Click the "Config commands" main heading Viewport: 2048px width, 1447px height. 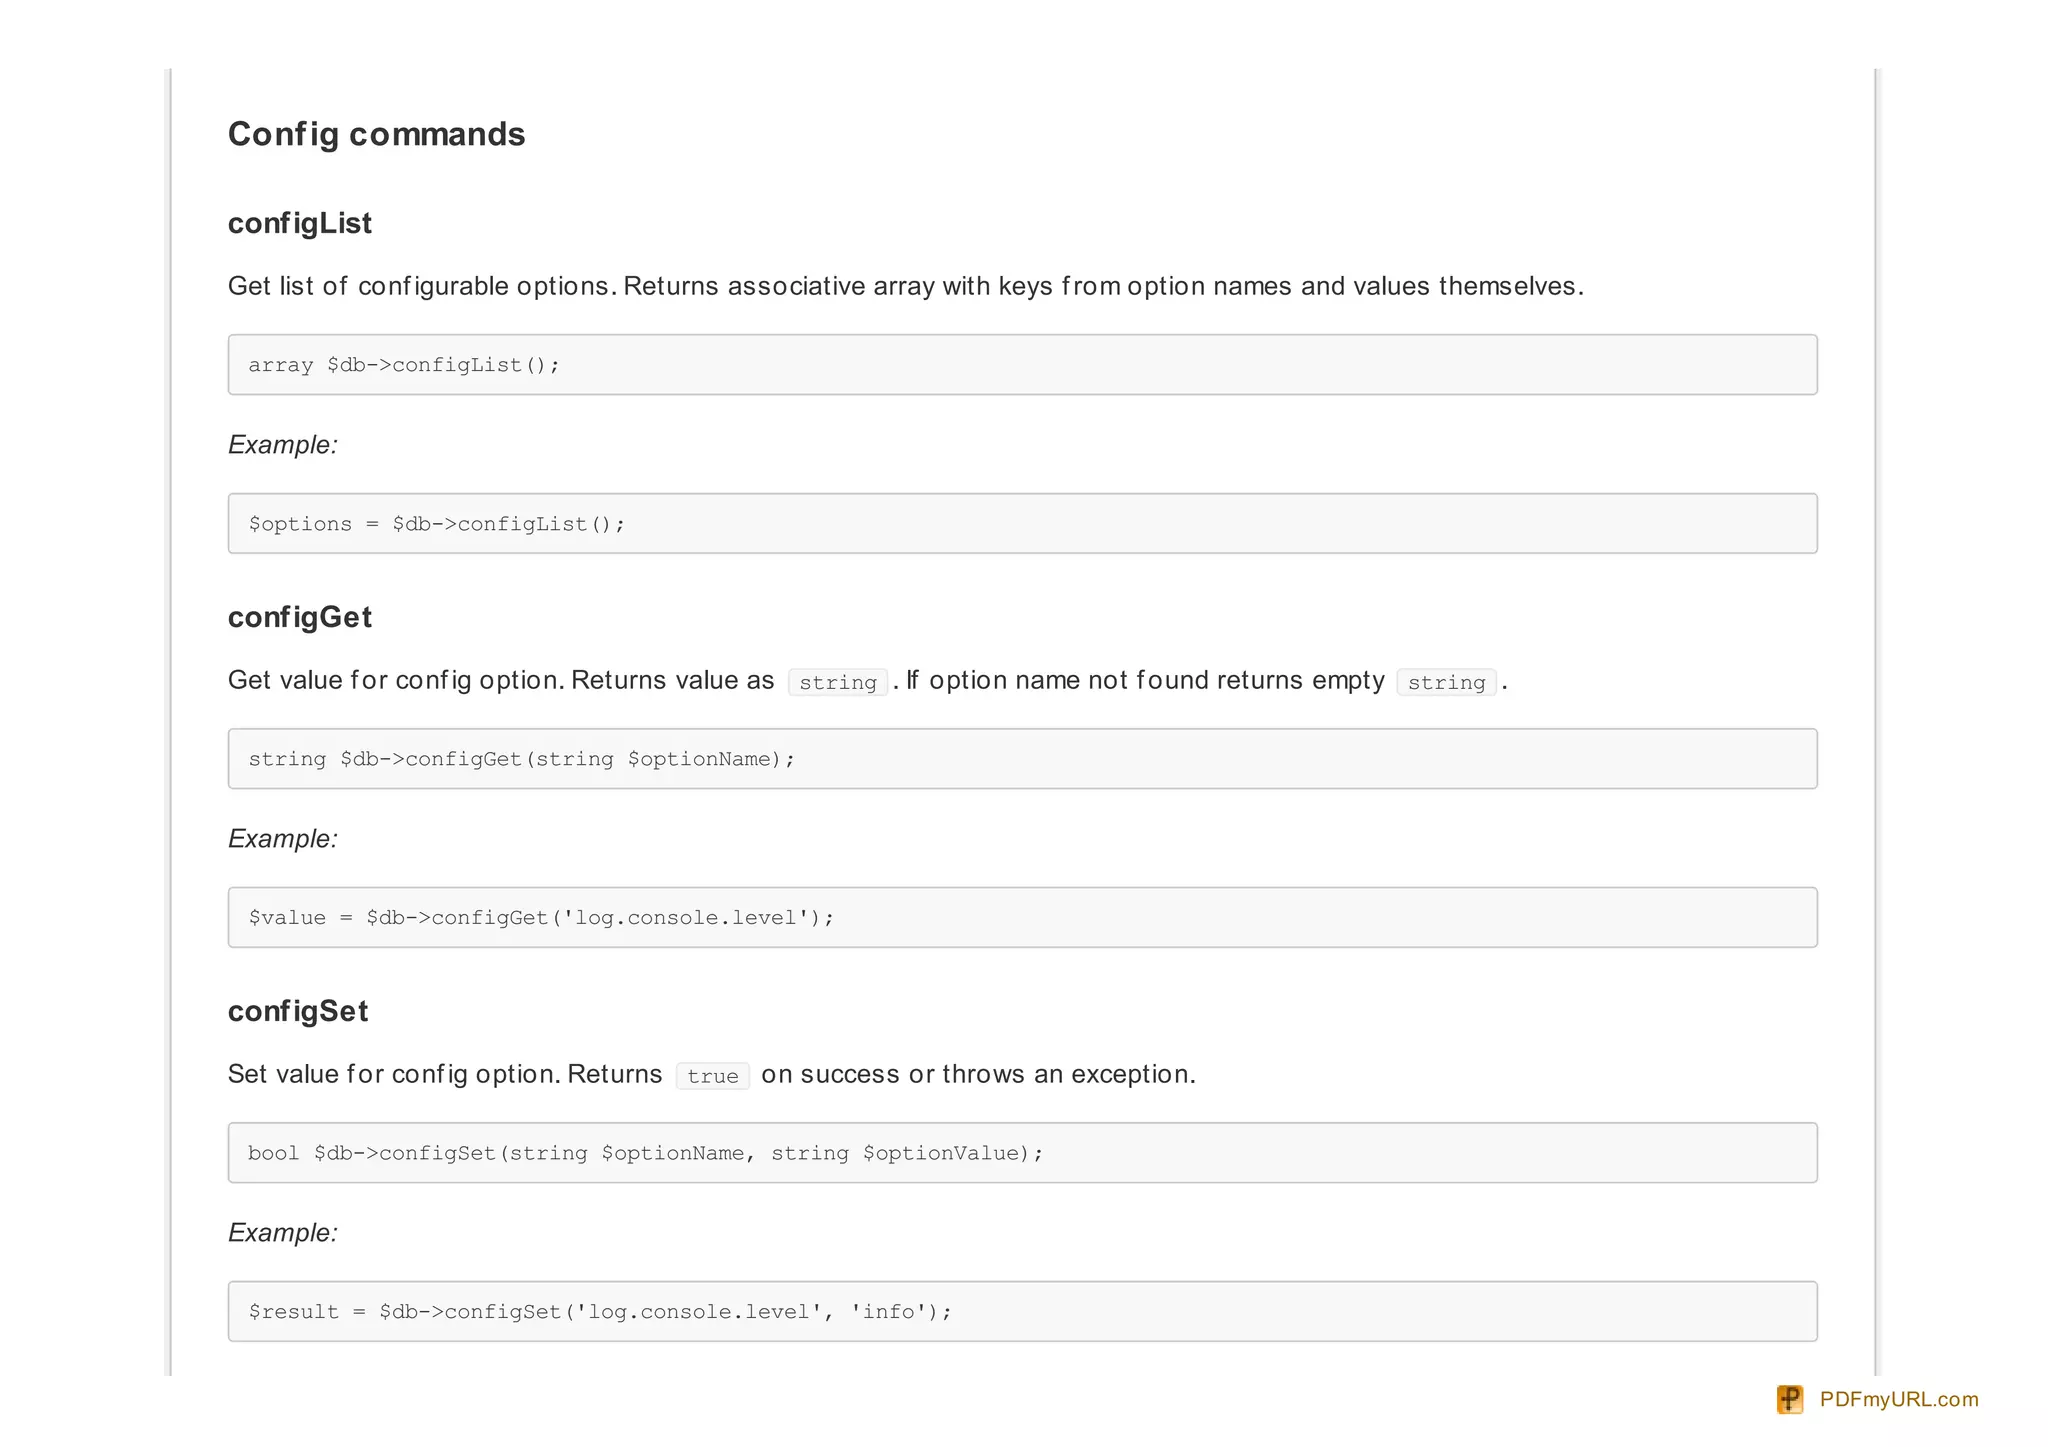[376, 134]
